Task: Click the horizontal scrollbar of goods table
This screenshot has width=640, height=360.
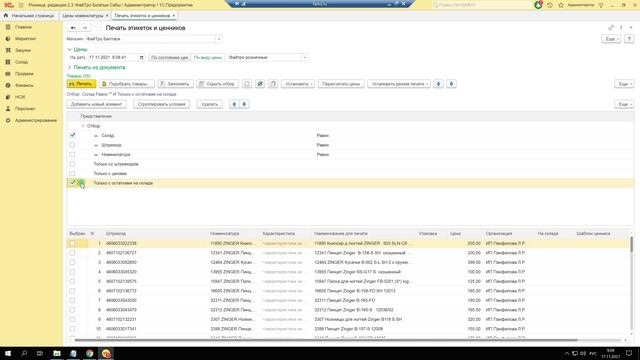Action: [x=327, y=340]
